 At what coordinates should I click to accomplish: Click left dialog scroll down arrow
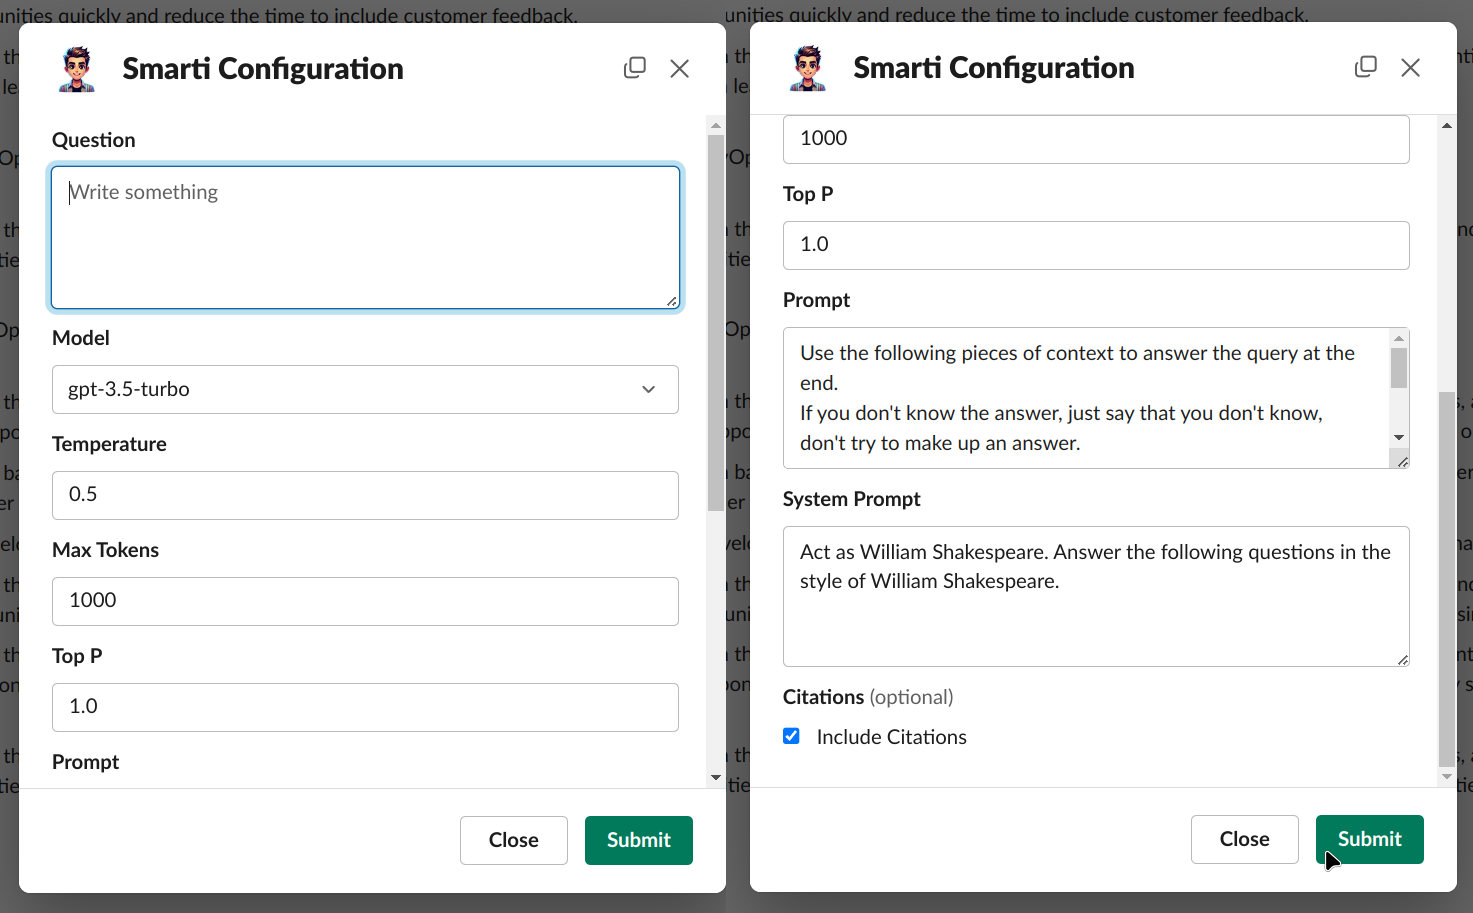click(715, 777)
